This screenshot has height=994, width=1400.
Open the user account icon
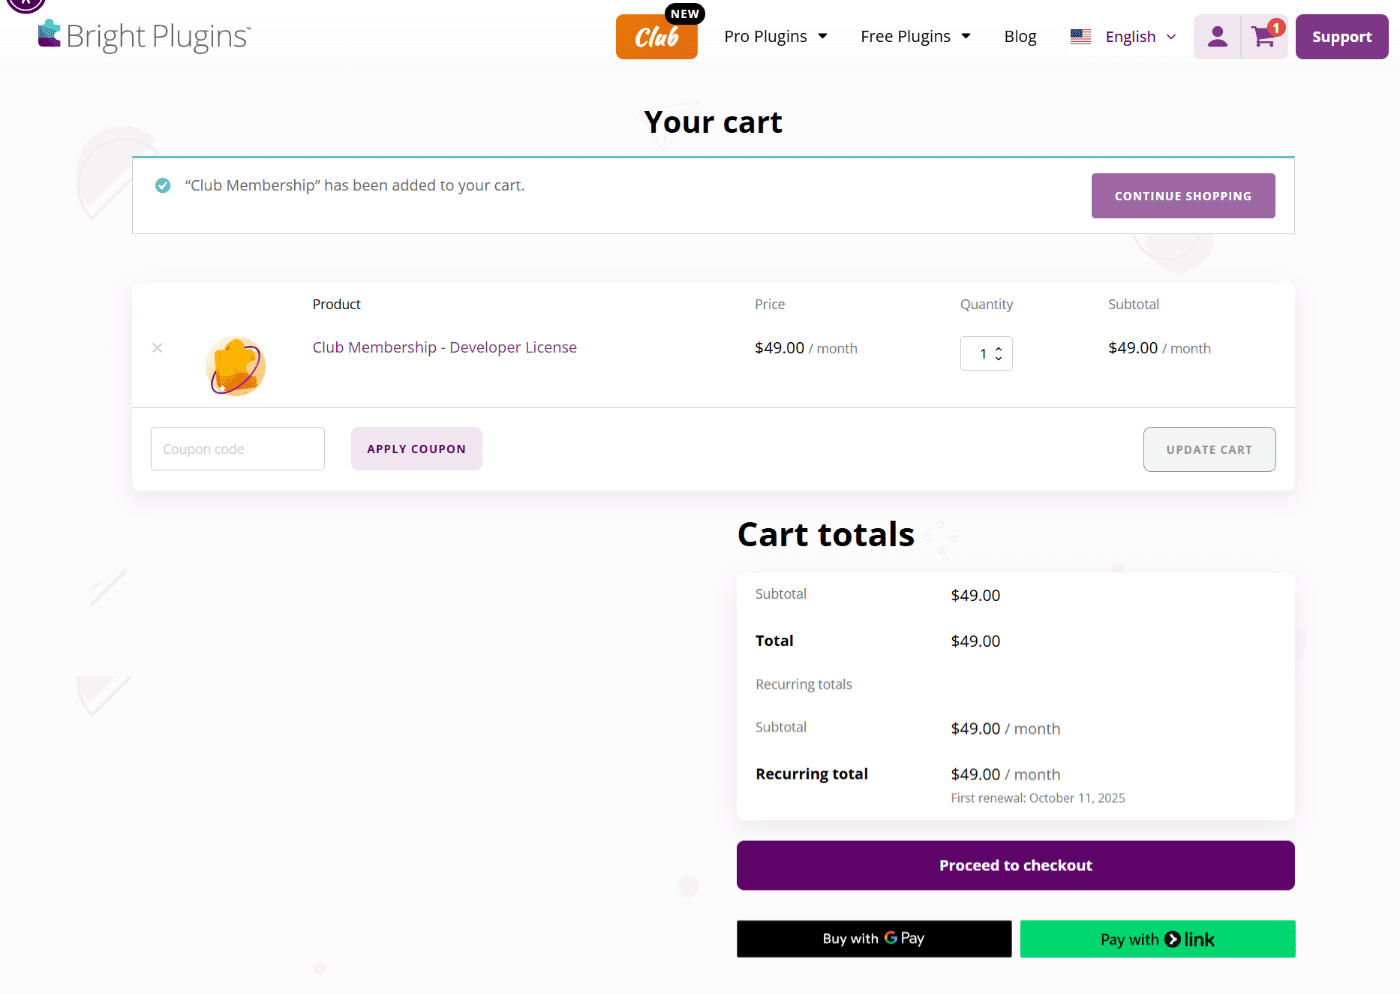tap(1217, 37)
